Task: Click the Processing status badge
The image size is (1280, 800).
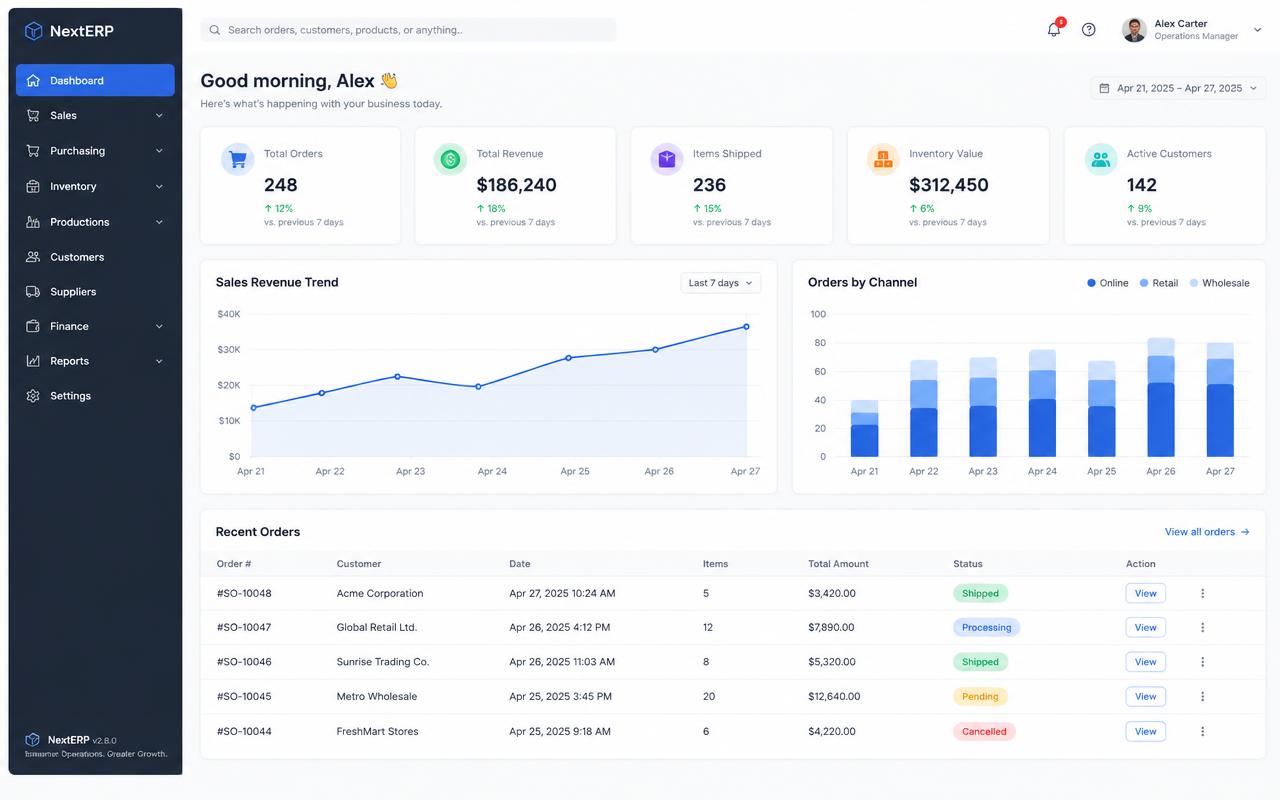Action: tap(986, 628)
